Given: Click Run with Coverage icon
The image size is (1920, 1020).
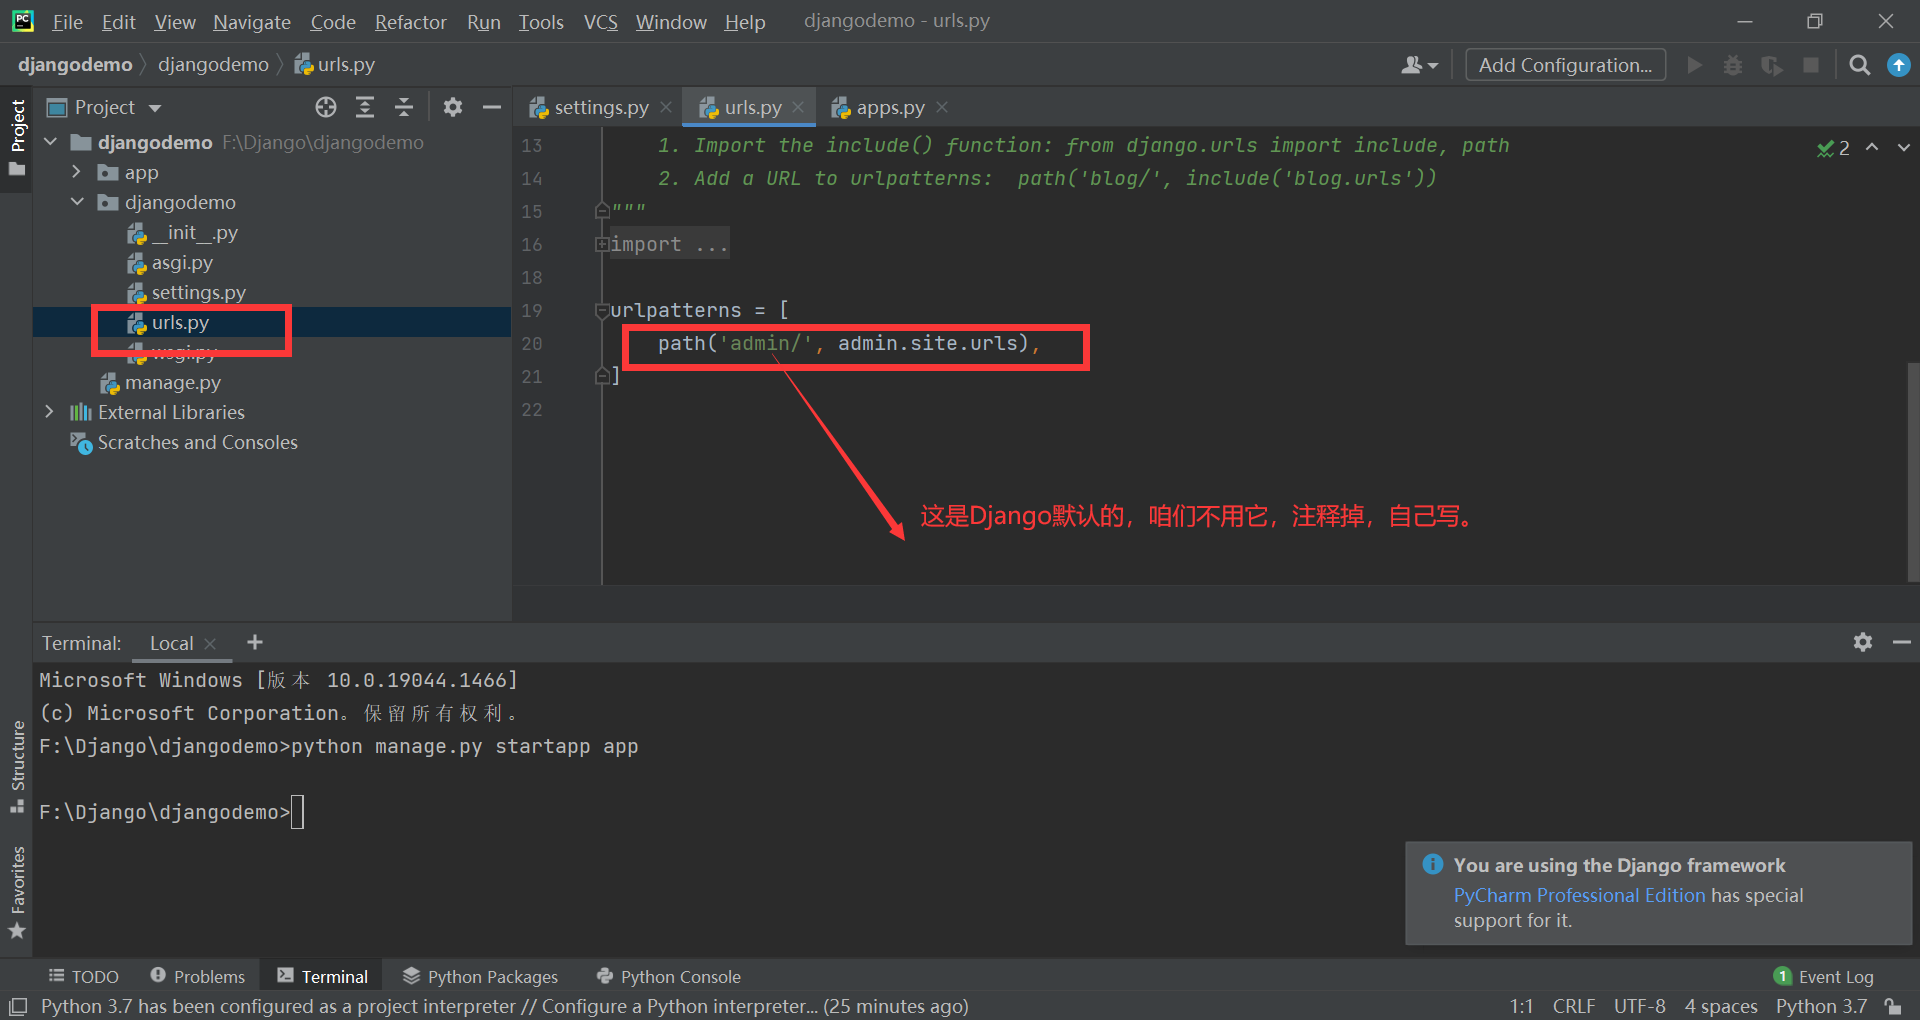Looking at the screenshot, I should point(1772,65).
